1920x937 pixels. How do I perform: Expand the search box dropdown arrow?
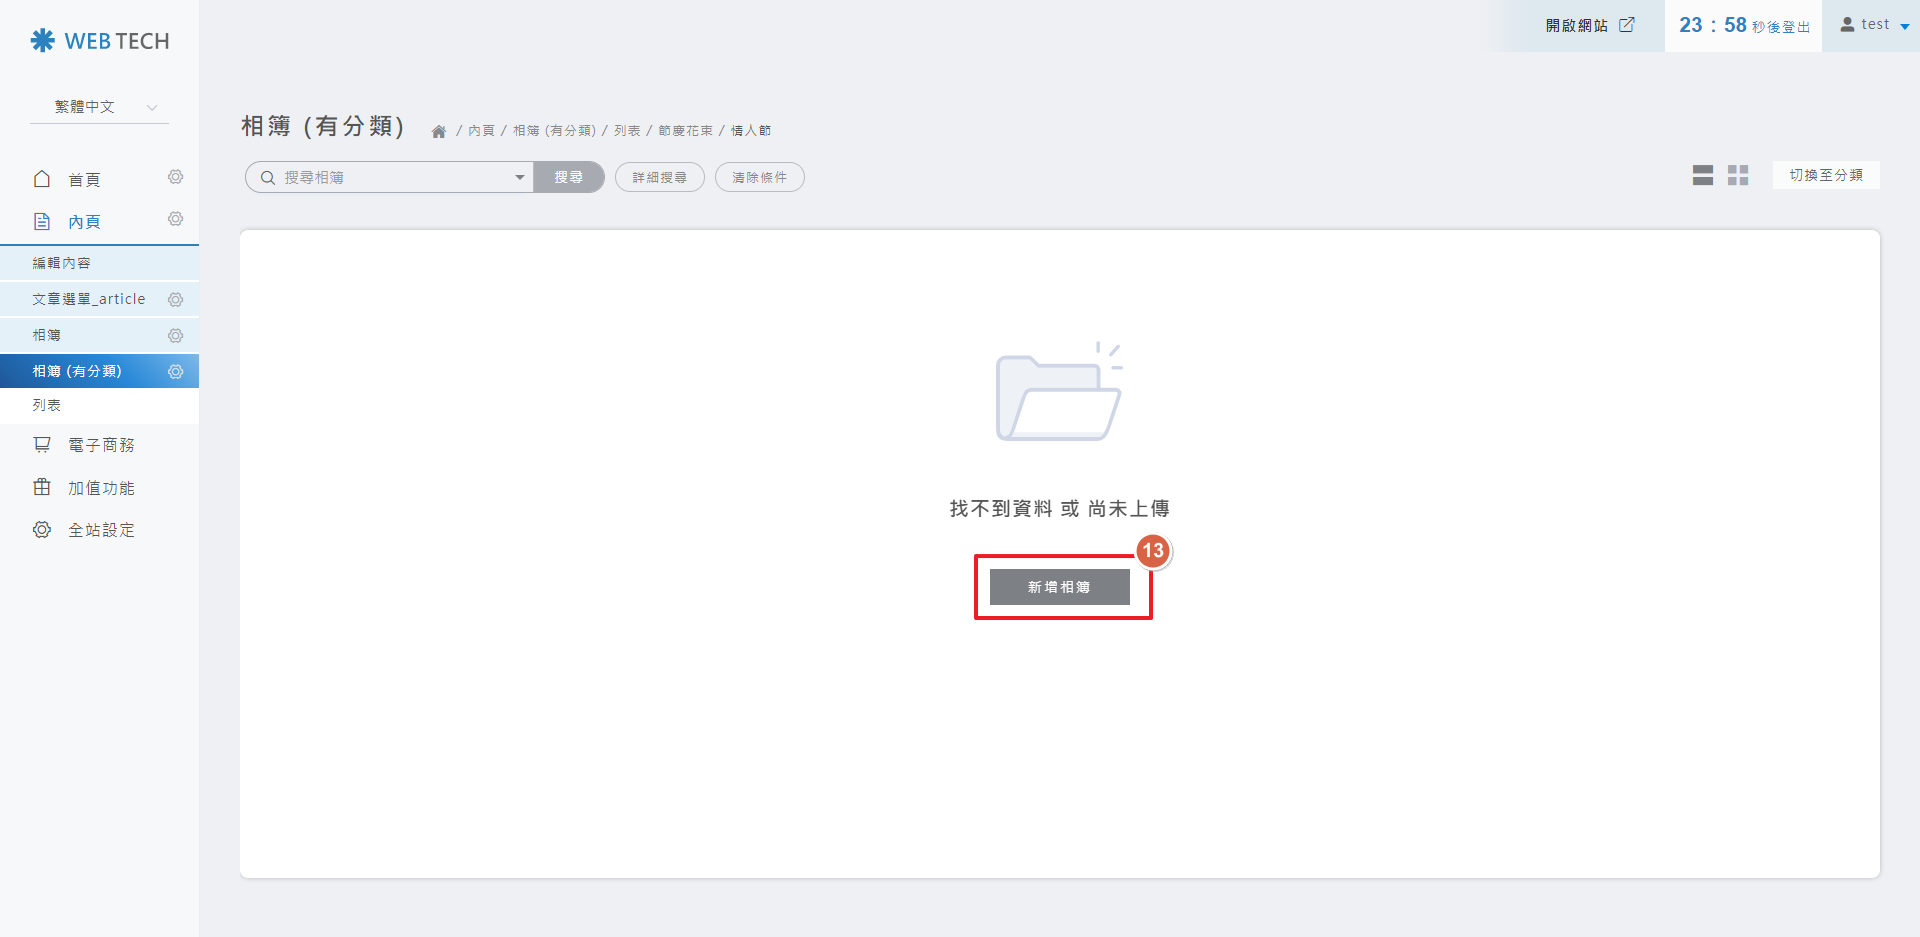(x=519, y=178)
